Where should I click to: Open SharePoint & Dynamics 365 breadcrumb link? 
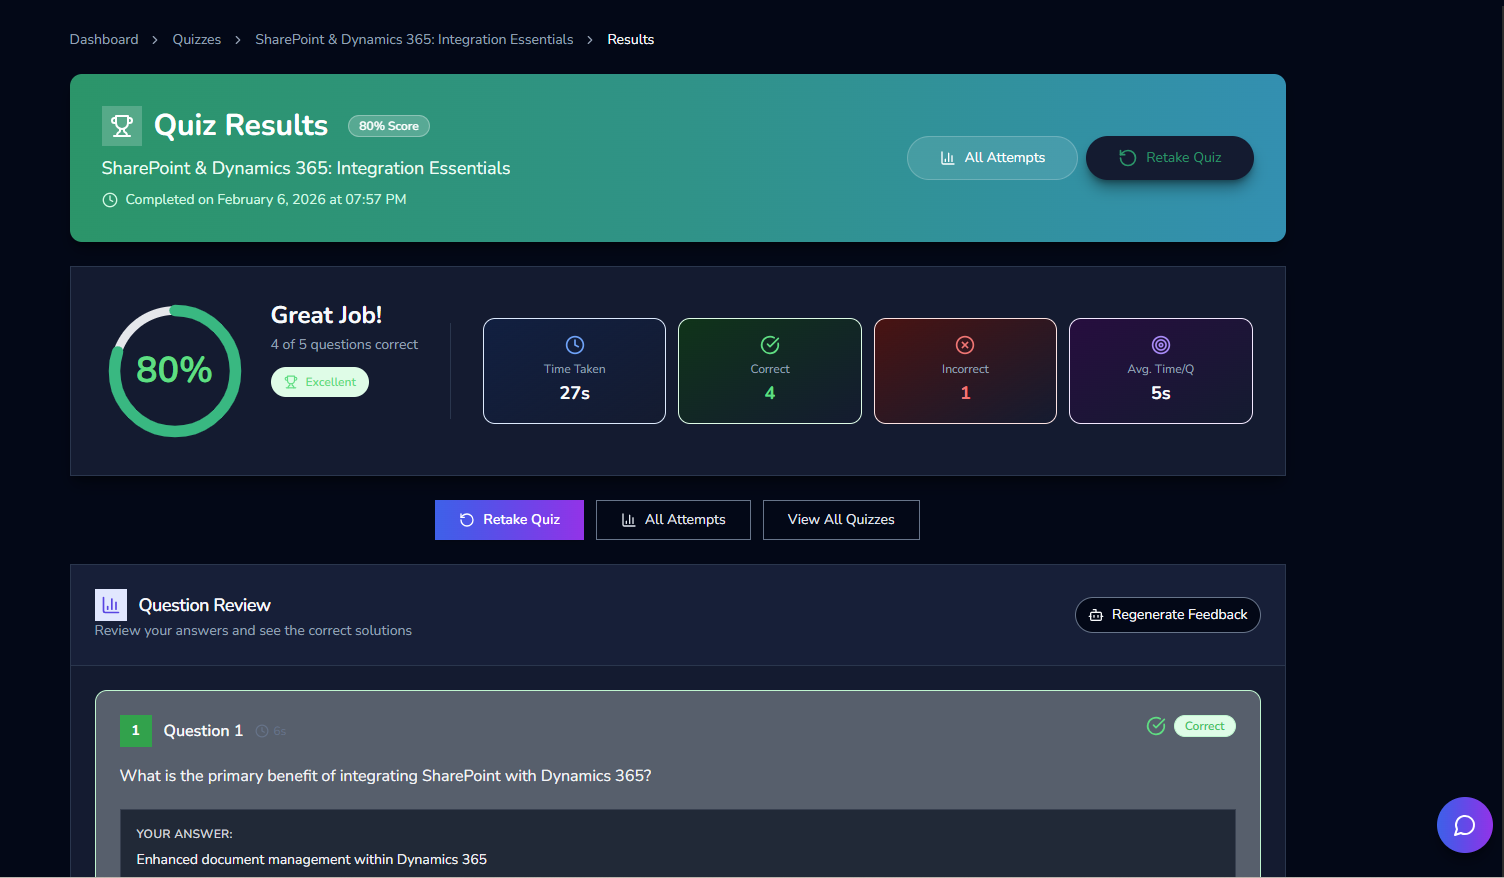(x=414, y=40)
